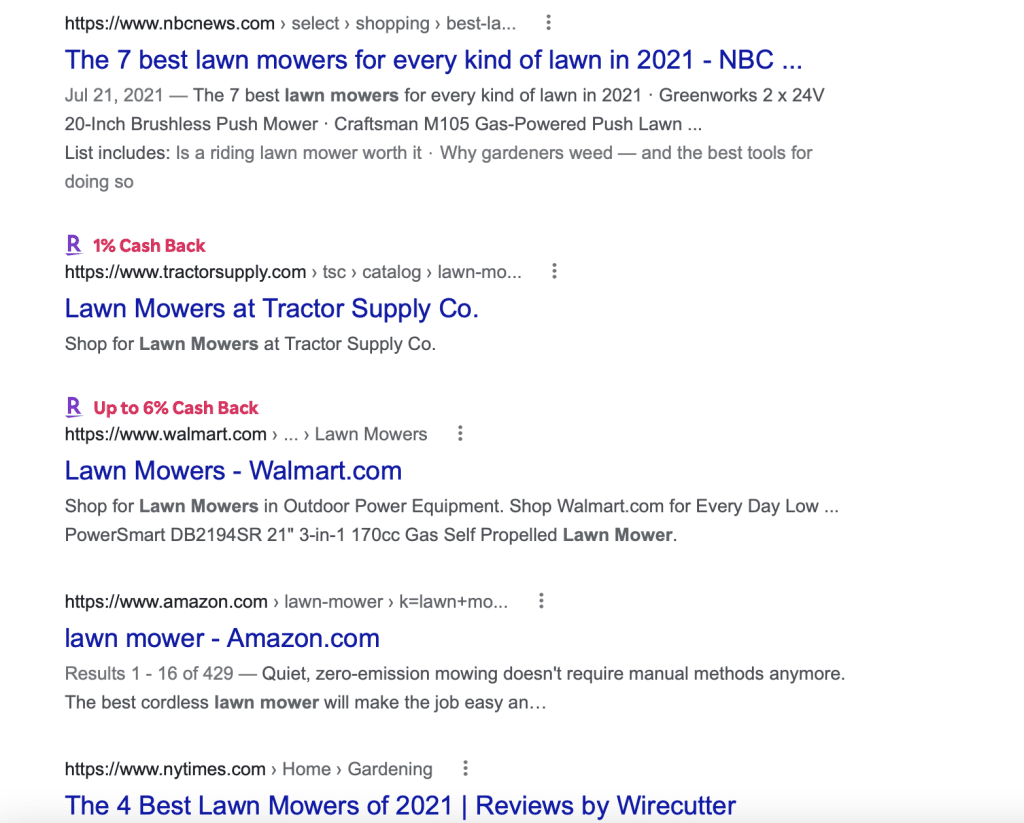Click the nytimes.com URL breadcrumb
1024x823 pixels.
click(248, 769)
